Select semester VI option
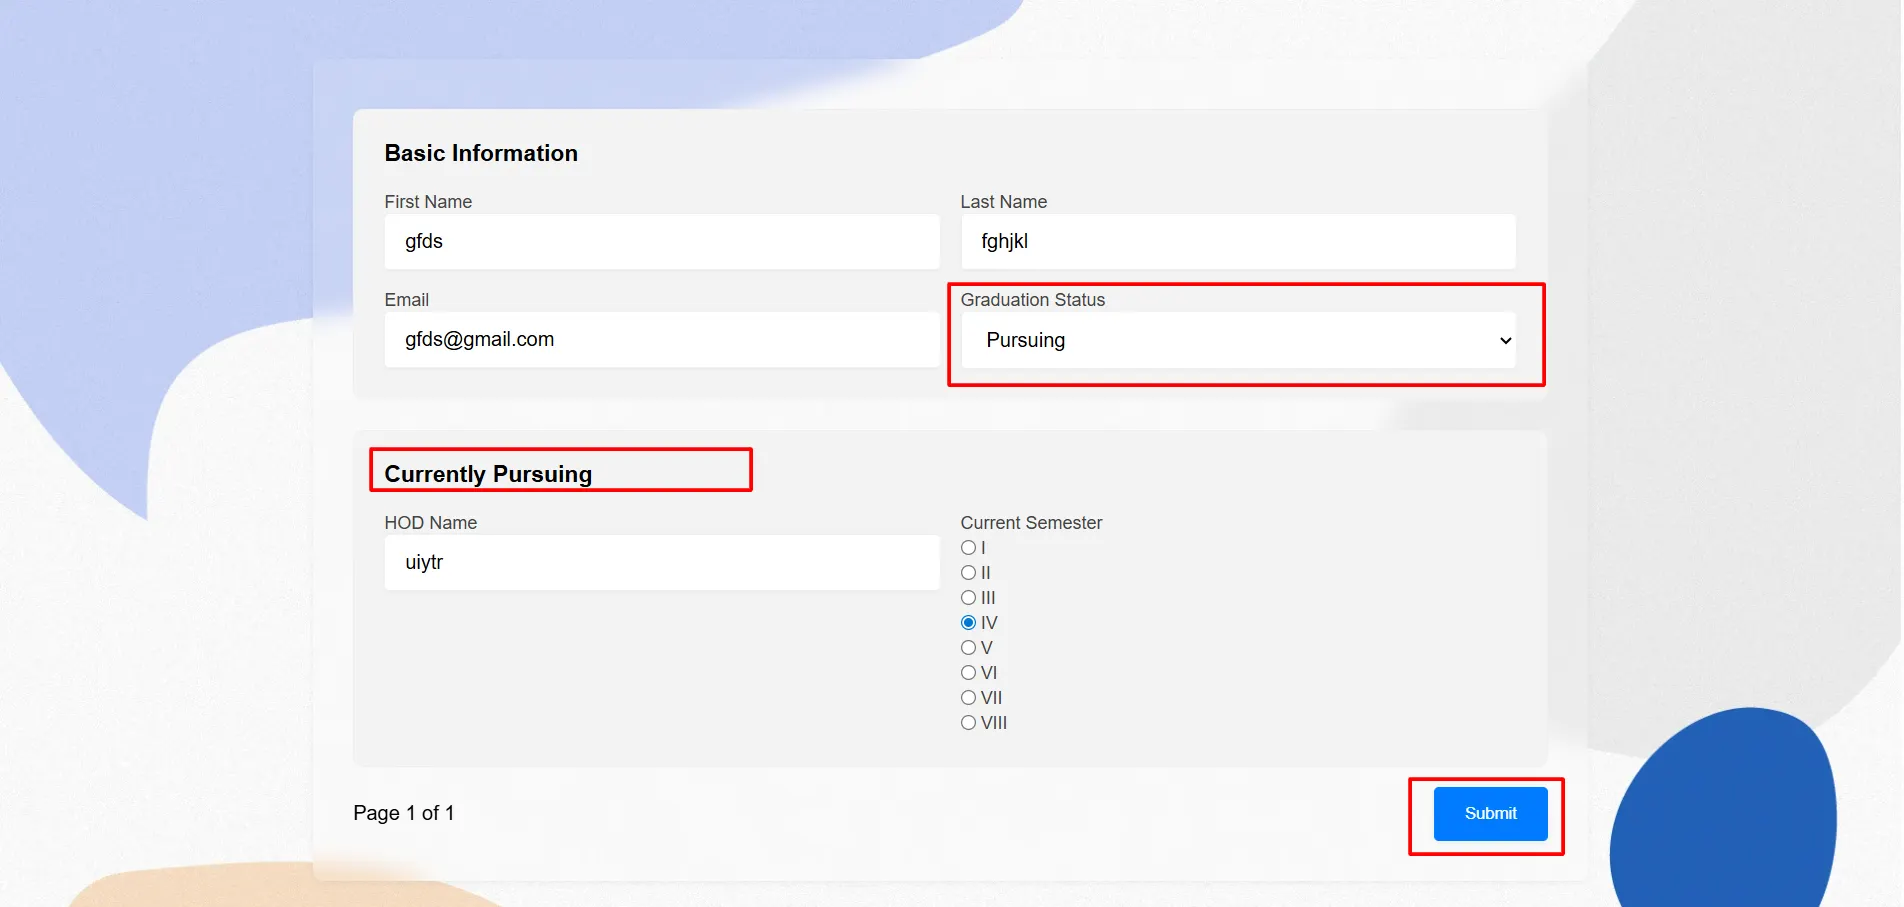The width and height of the screenshot is (1904, 907). (968, 673)
